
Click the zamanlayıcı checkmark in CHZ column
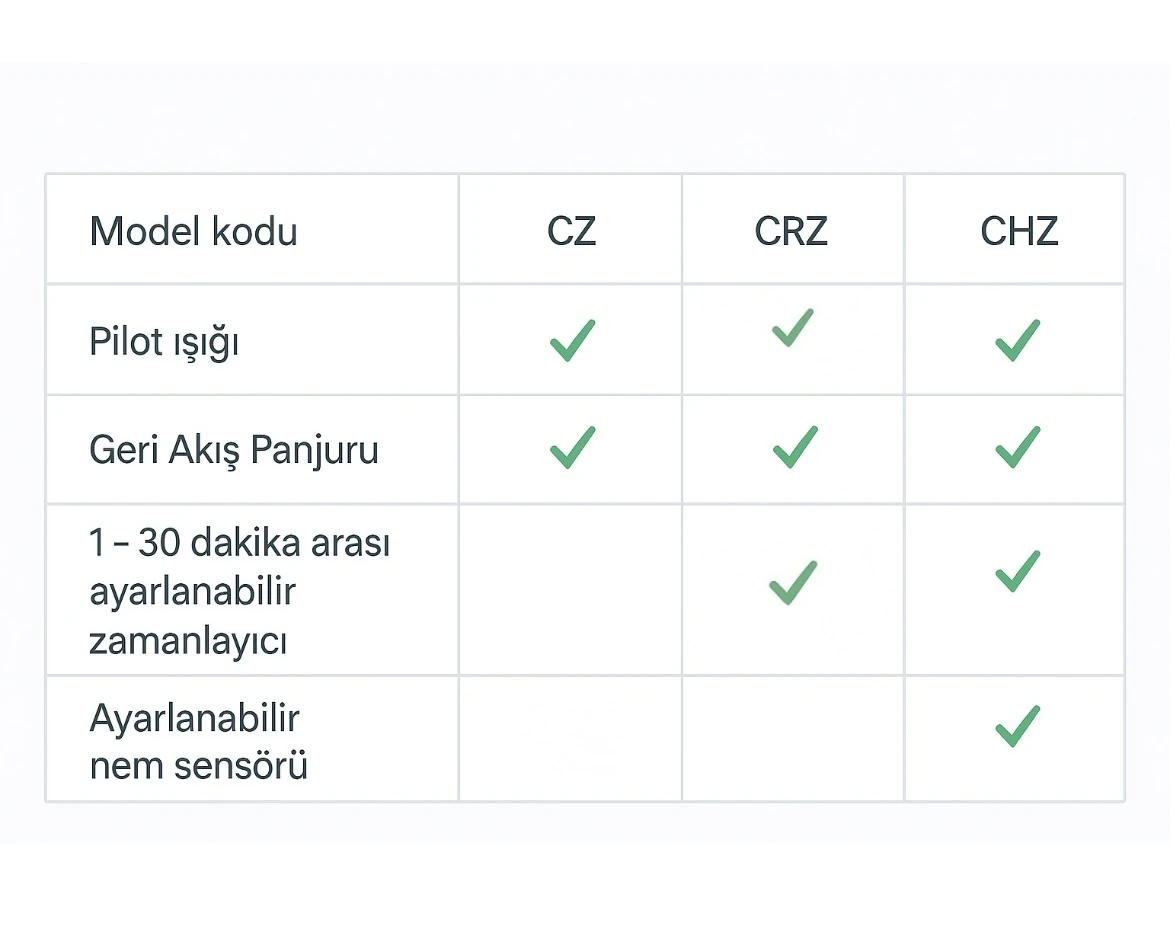pos(1017,571)
